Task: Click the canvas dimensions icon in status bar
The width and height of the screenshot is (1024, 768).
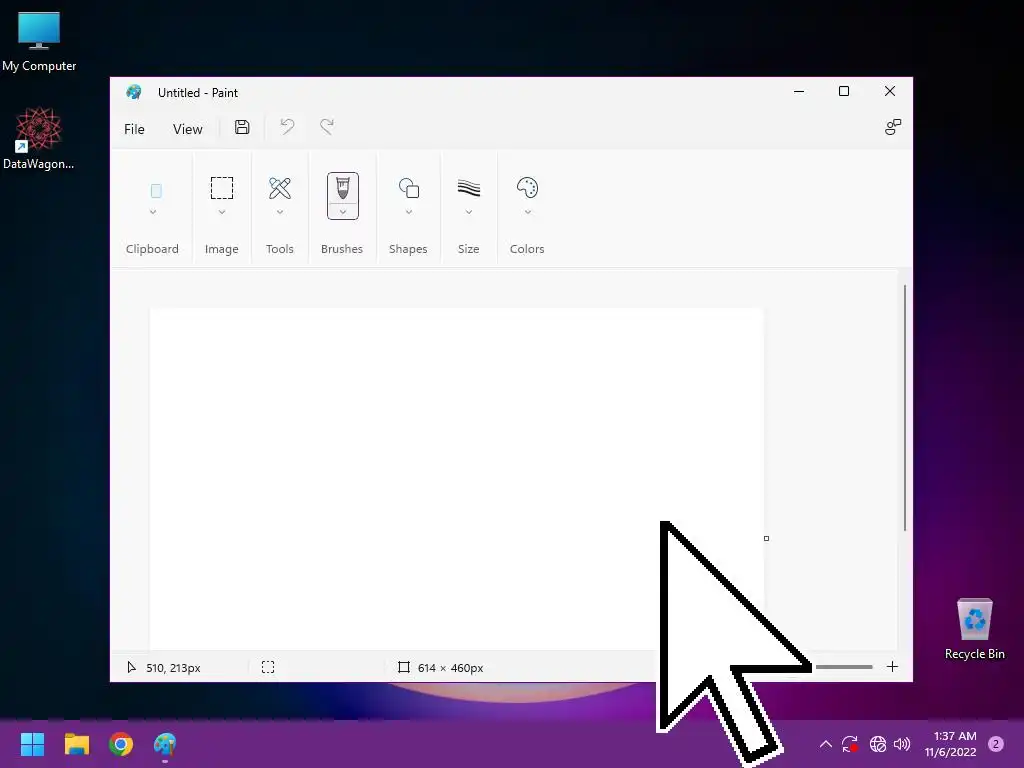Action: [x=404, y=667]
